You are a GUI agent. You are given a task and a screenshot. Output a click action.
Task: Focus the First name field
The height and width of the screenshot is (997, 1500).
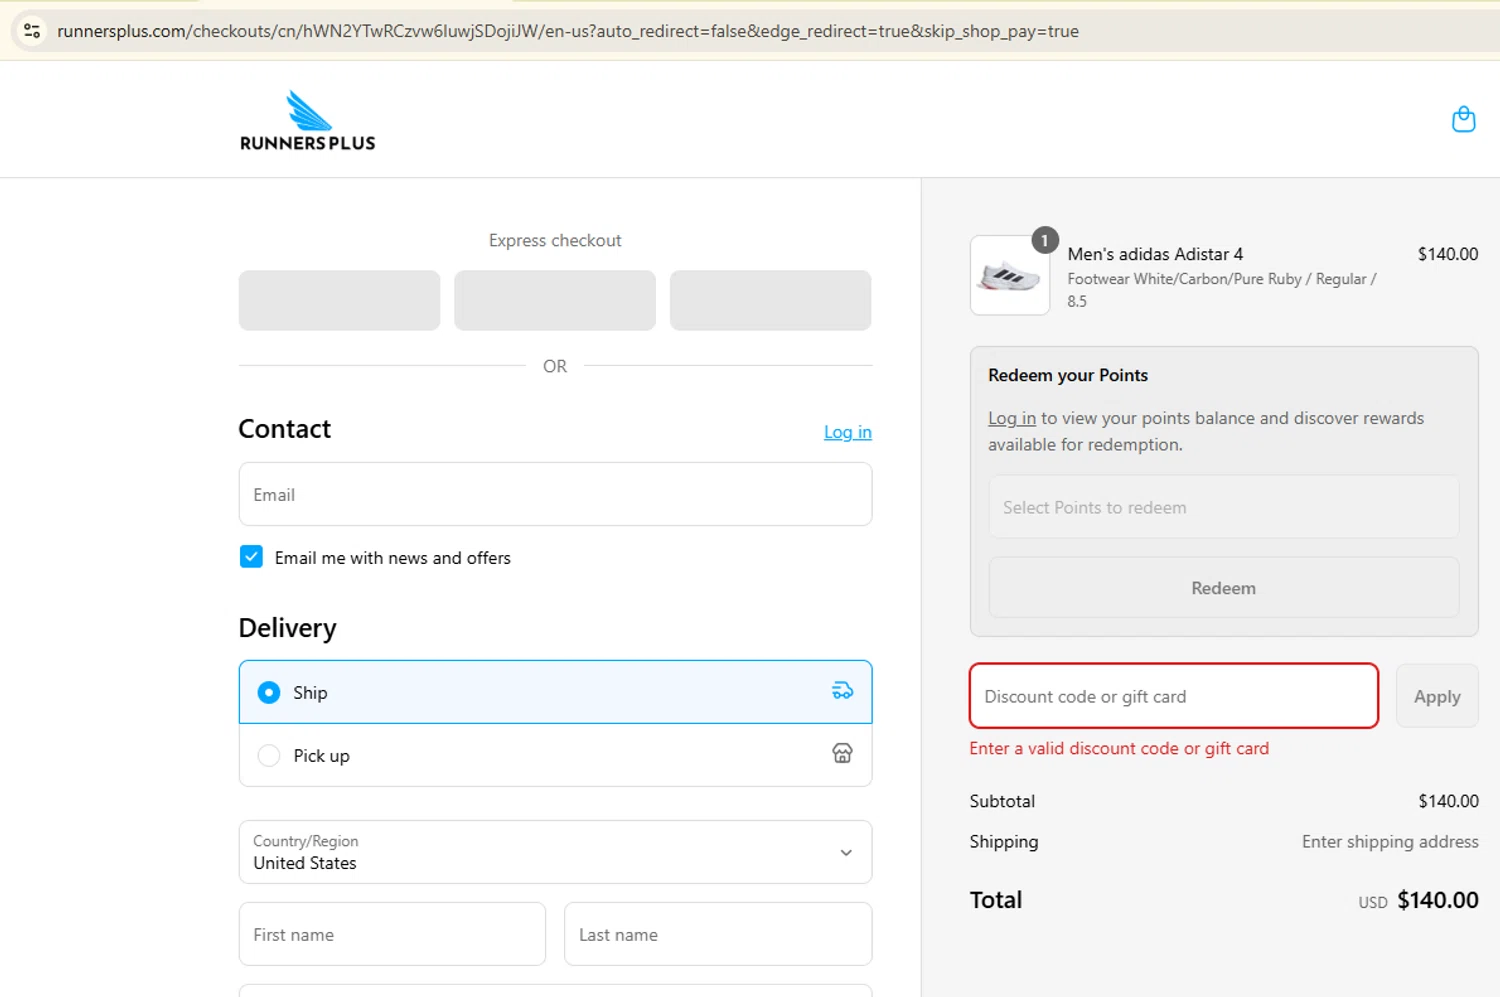click(392, 934)
